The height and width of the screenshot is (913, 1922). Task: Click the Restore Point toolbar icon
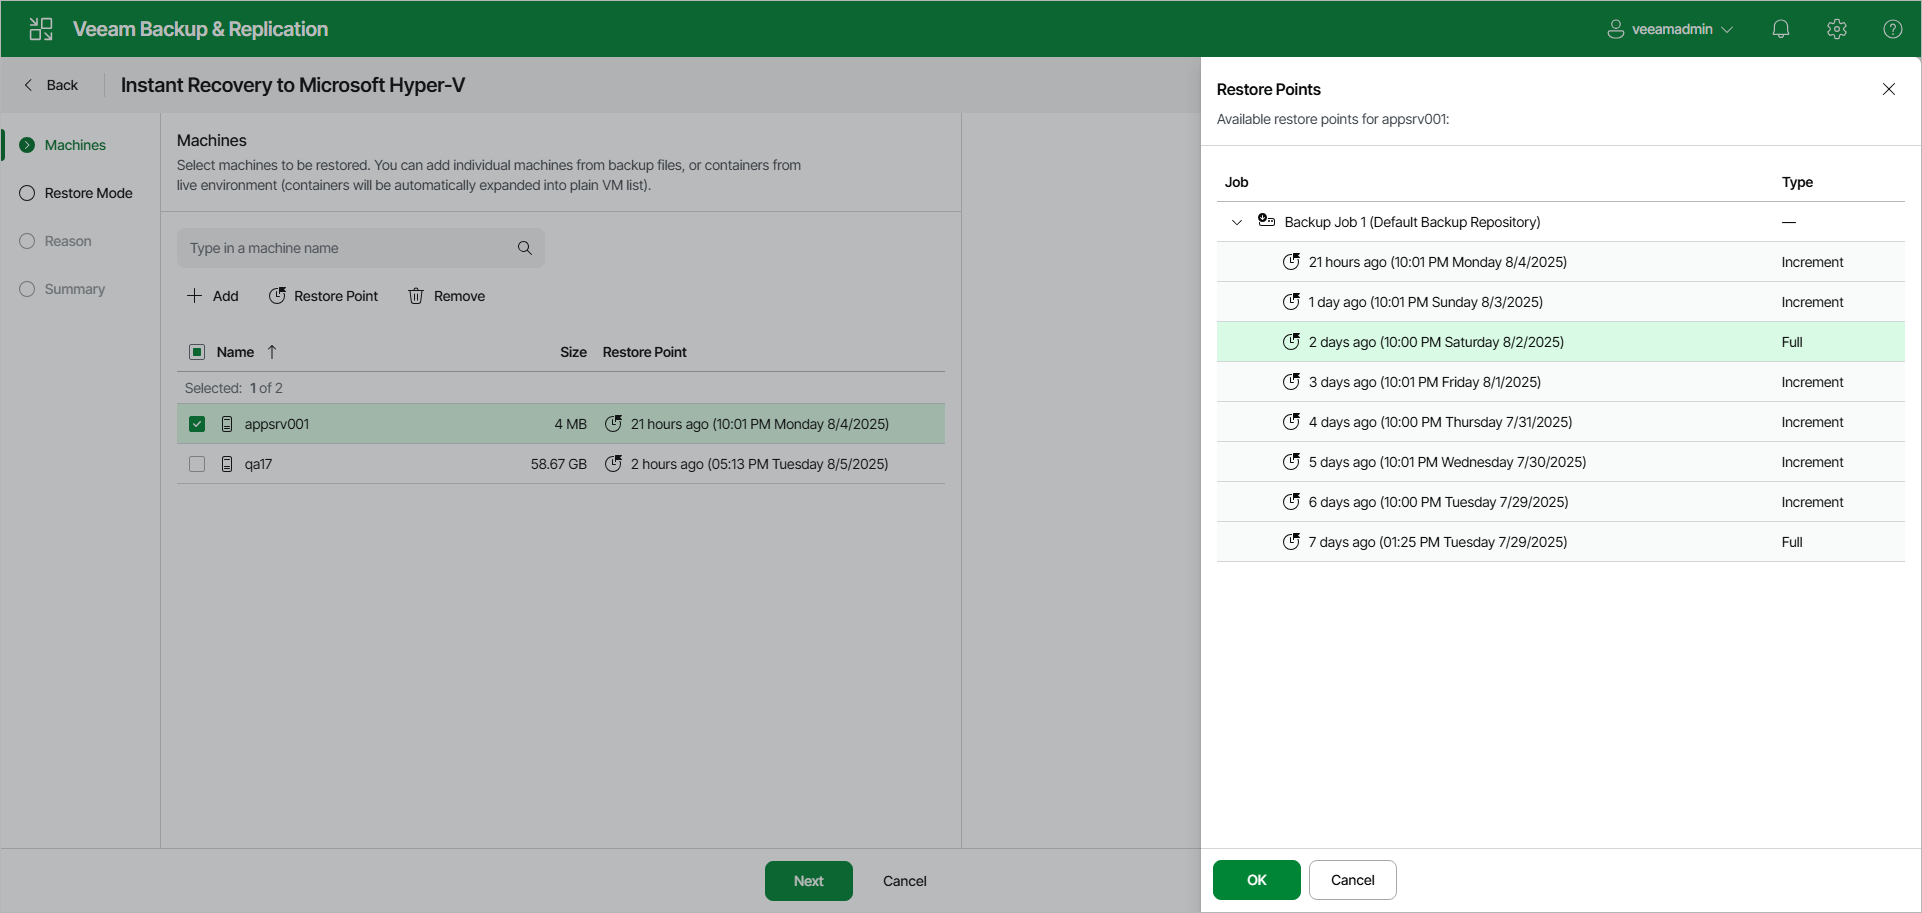tap(277, 296)
